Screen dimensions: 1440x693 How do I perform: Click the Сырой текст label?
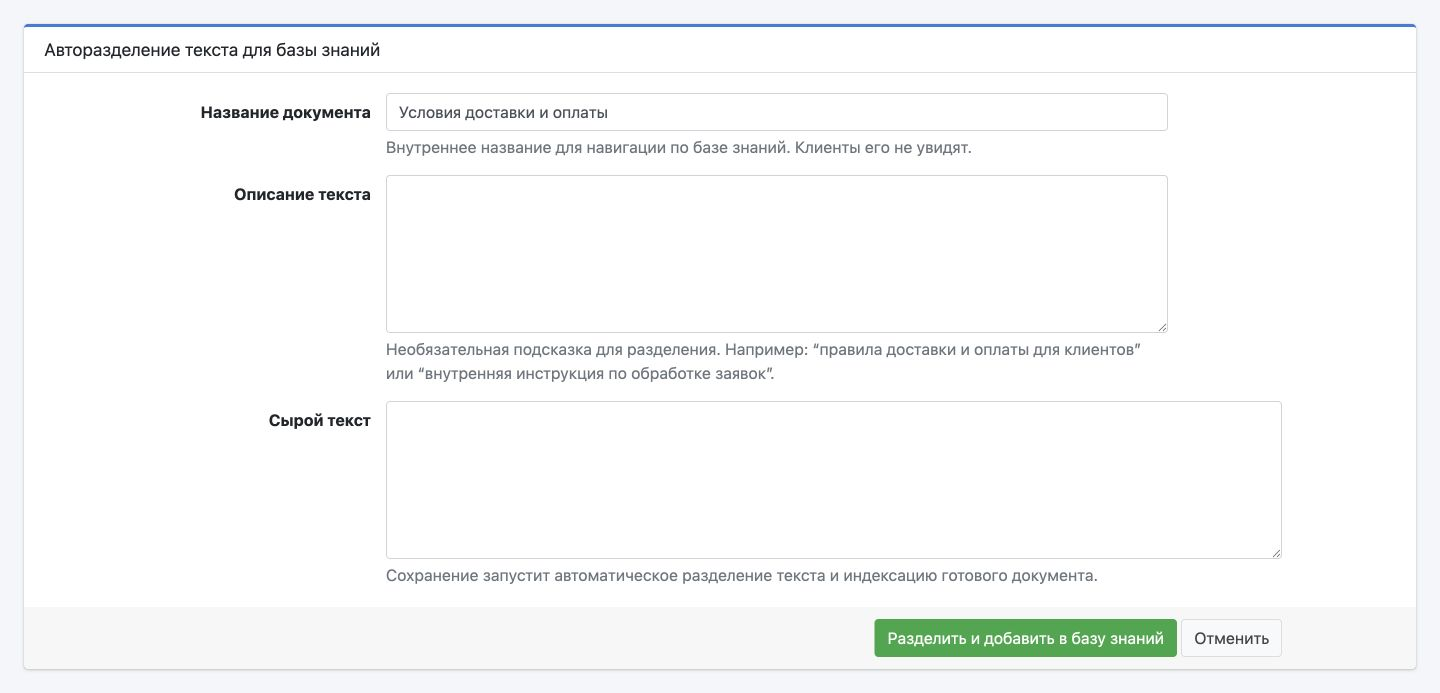tap(320, 420)
